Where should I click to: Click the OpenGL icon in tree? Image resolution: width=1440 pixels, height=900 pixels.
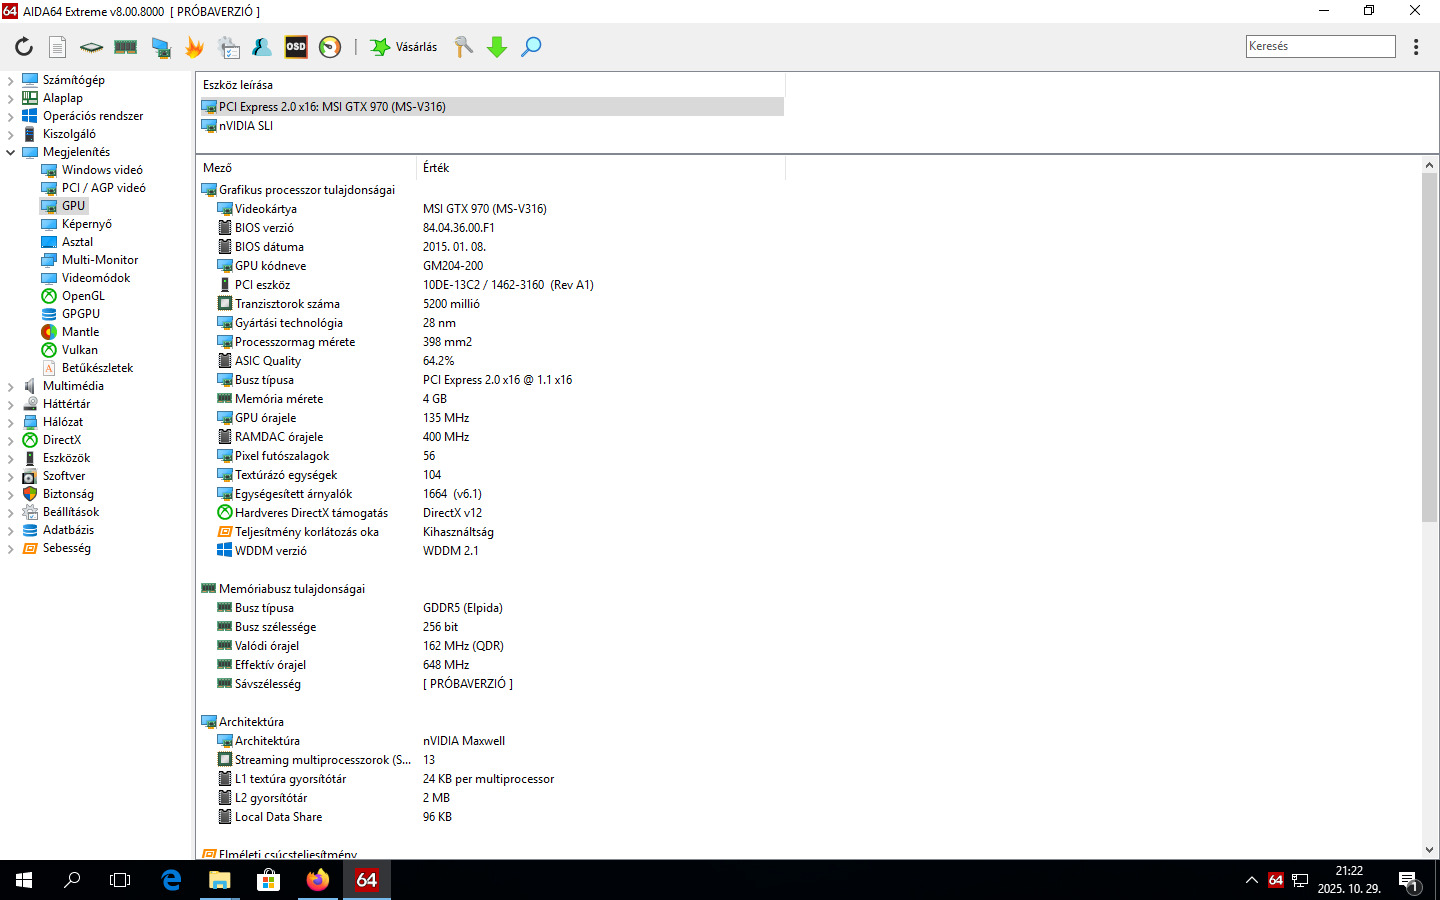pyautogui.click(x=49, y=296)
